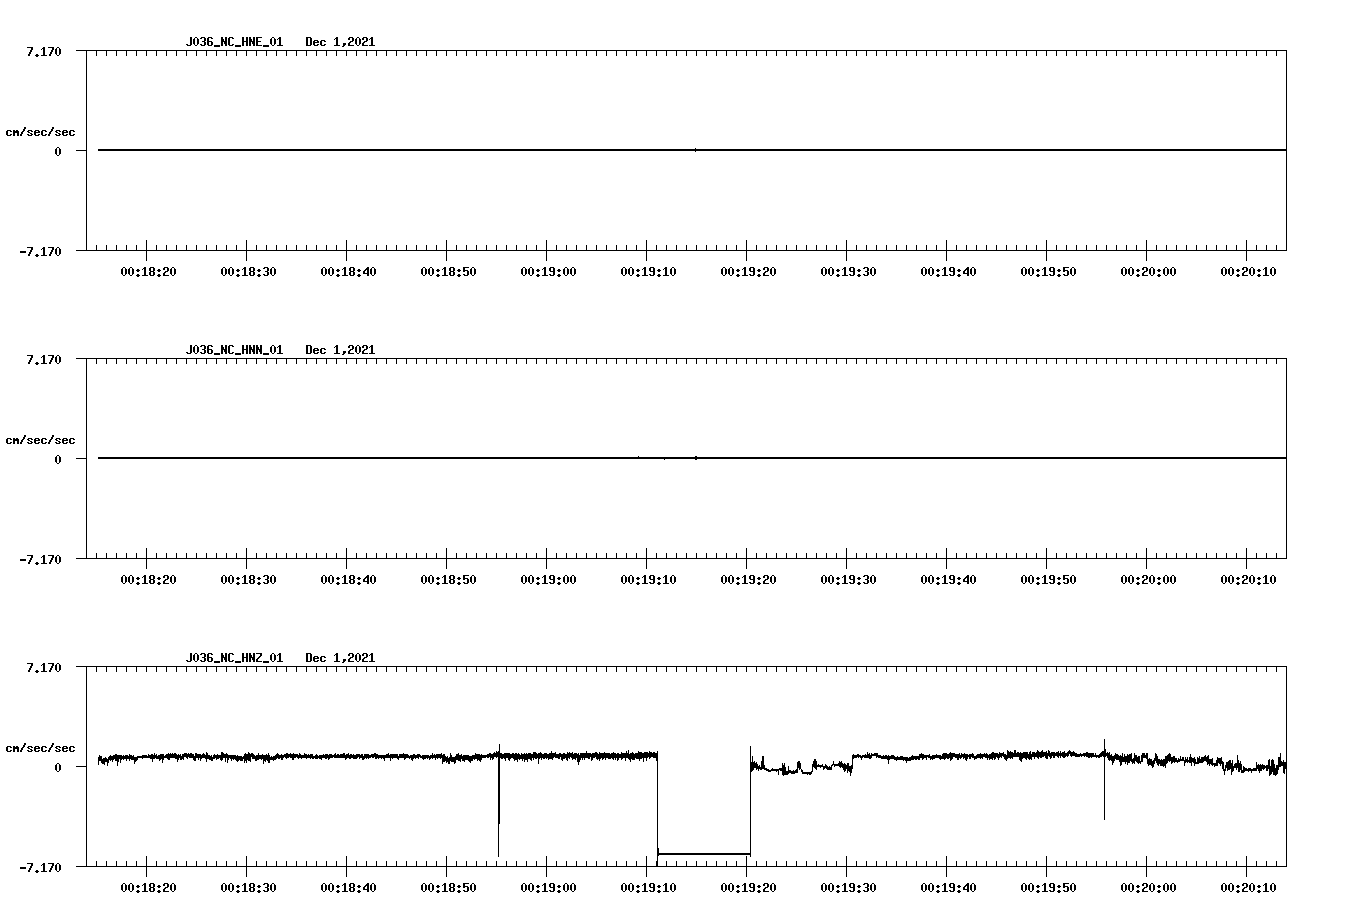The width and height of the screenshot is (1358, 924).
Task: Click the cm/sec/sec unit label of HNN plot
Action: [40, 440]
